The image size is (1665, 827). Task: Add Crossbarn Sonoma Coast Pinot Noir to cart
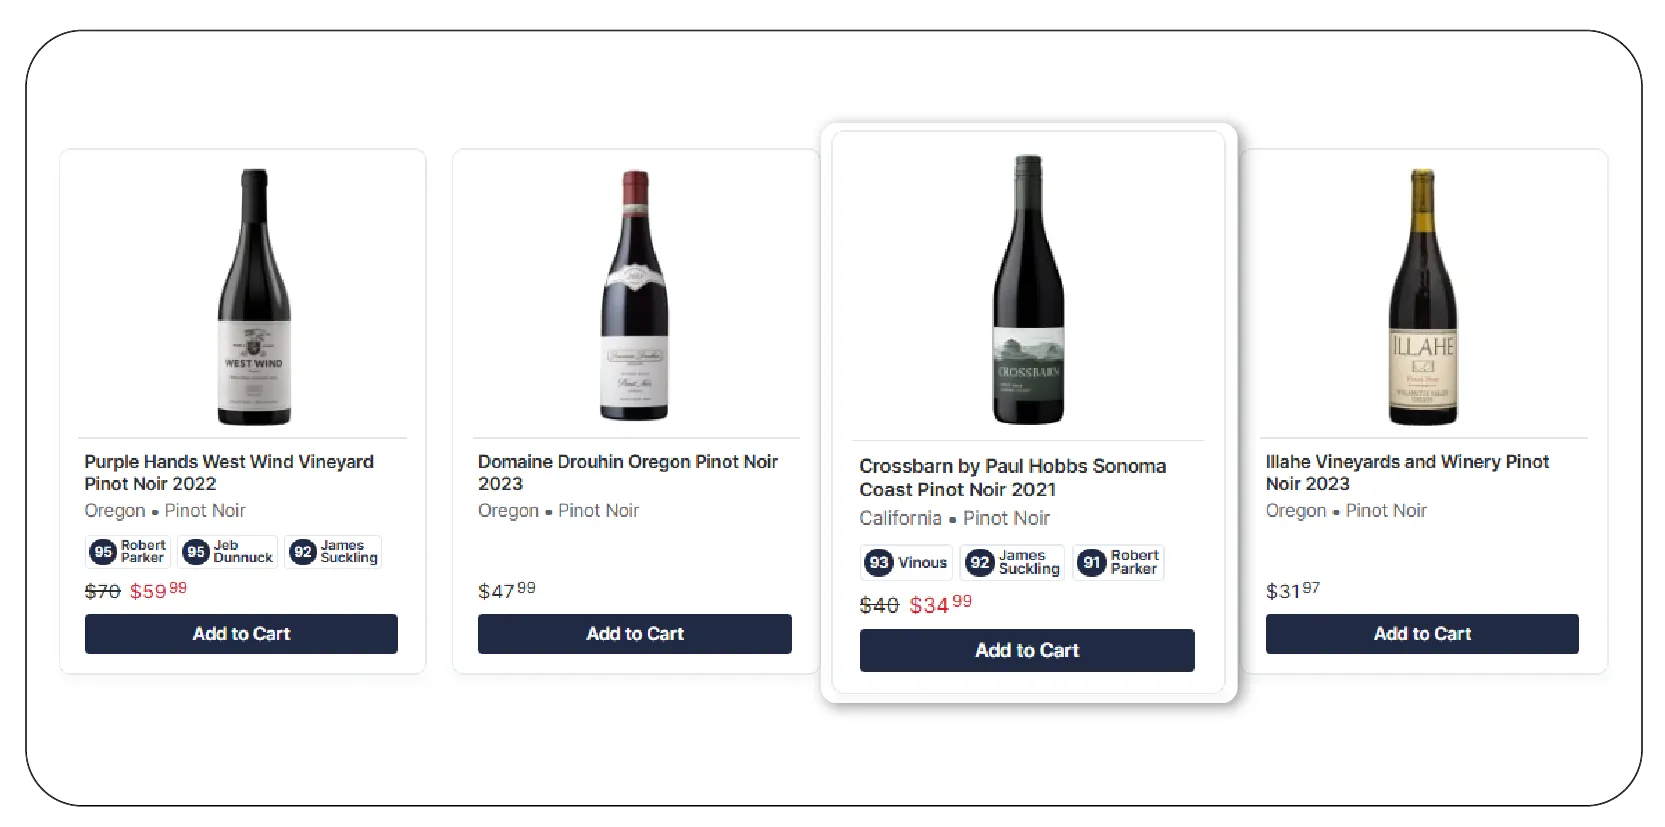1027,650
